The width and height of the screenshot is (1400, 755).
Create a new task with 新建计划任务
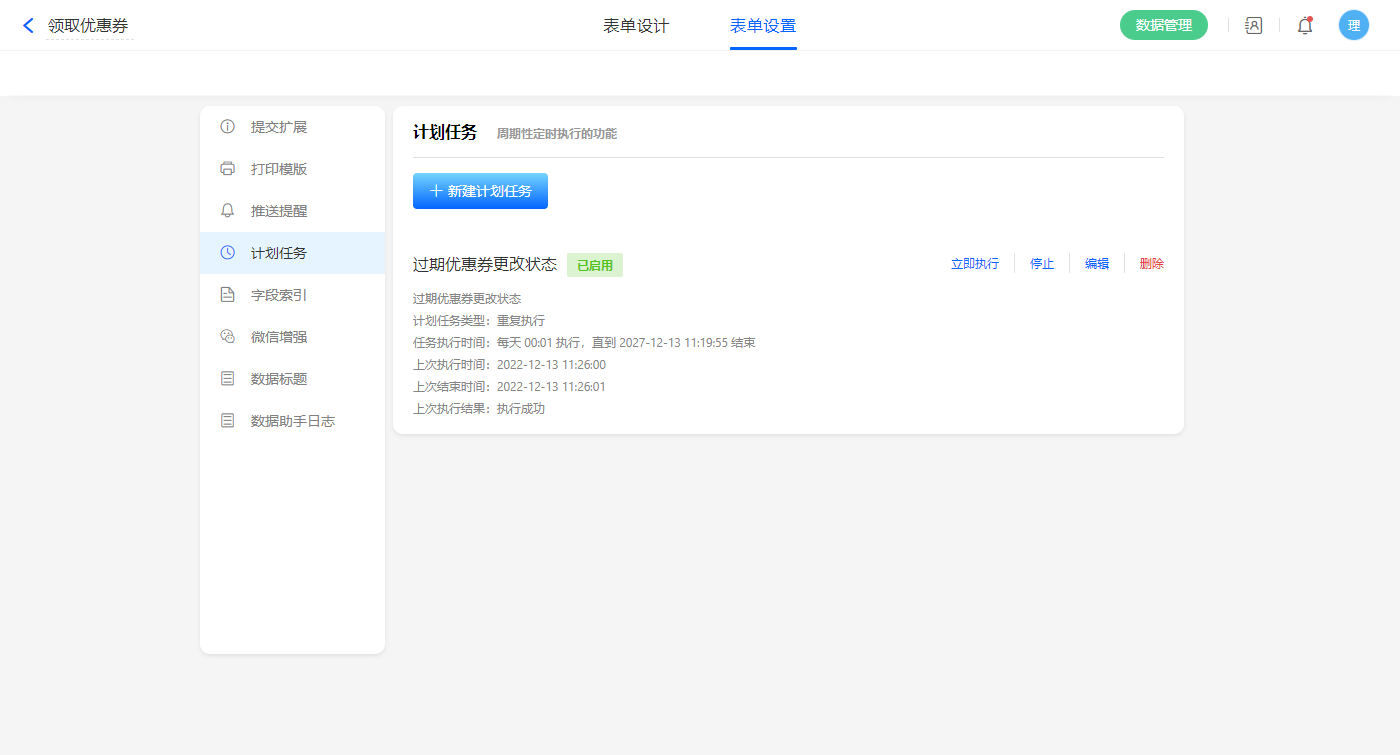pyautogui.click(x=480, y=191)
